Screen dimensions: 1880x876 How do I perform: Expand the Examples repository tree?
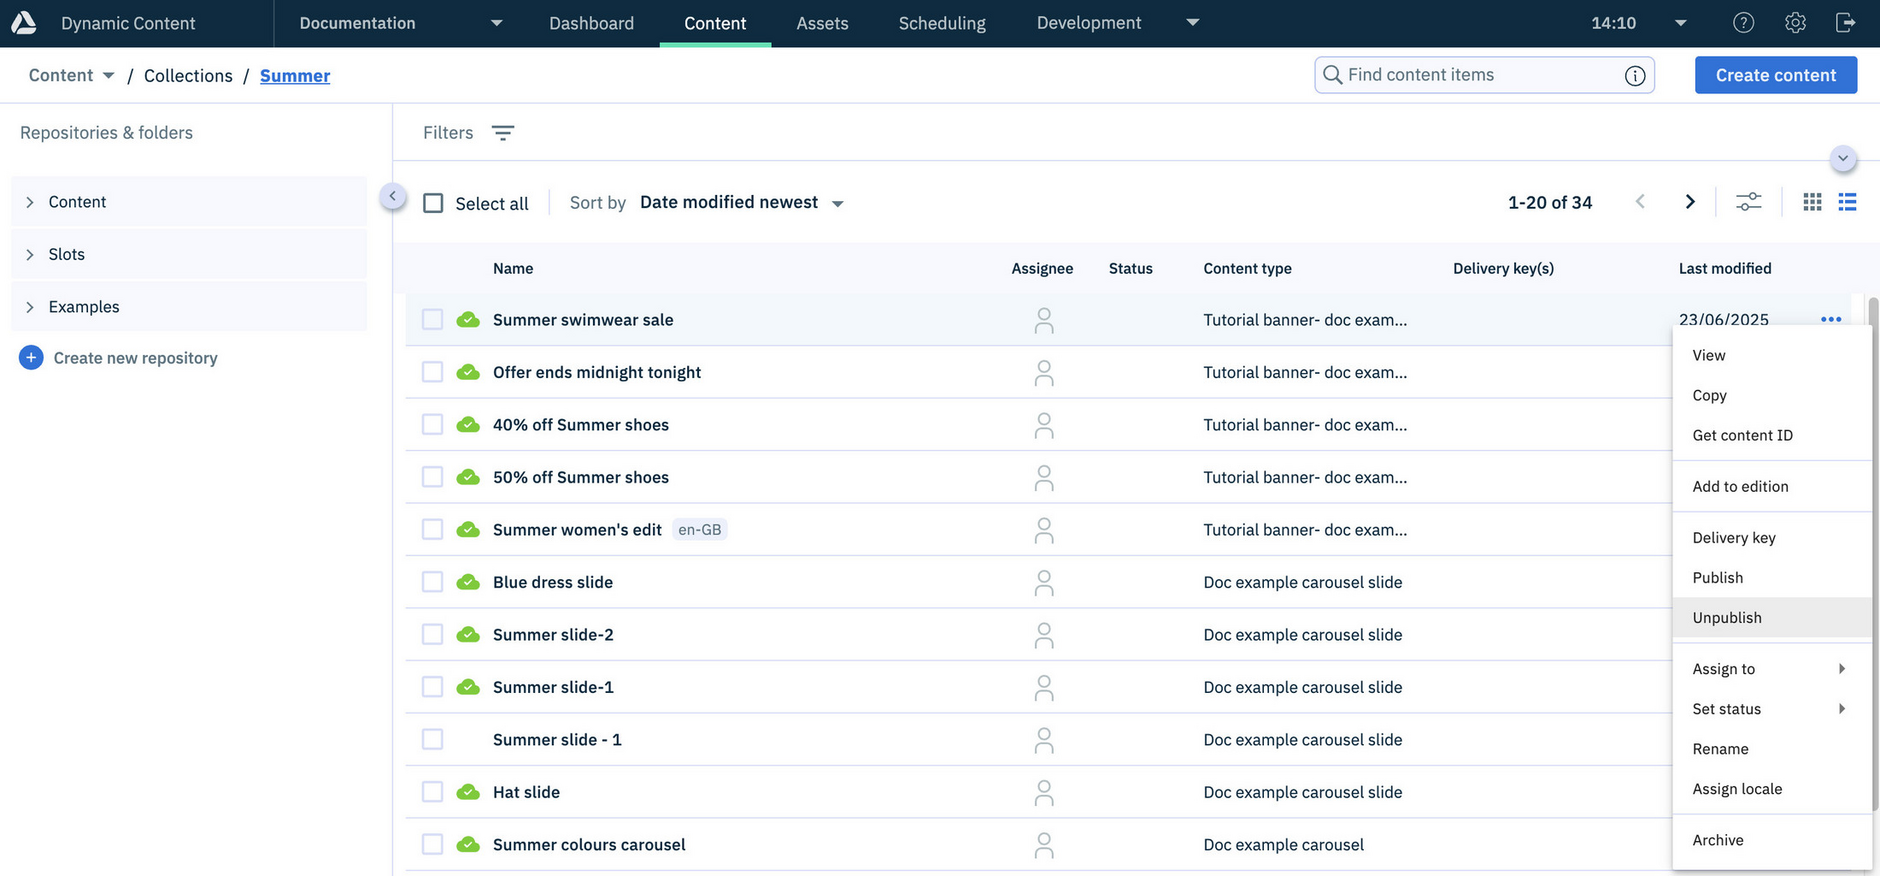(x=30, y=307)
